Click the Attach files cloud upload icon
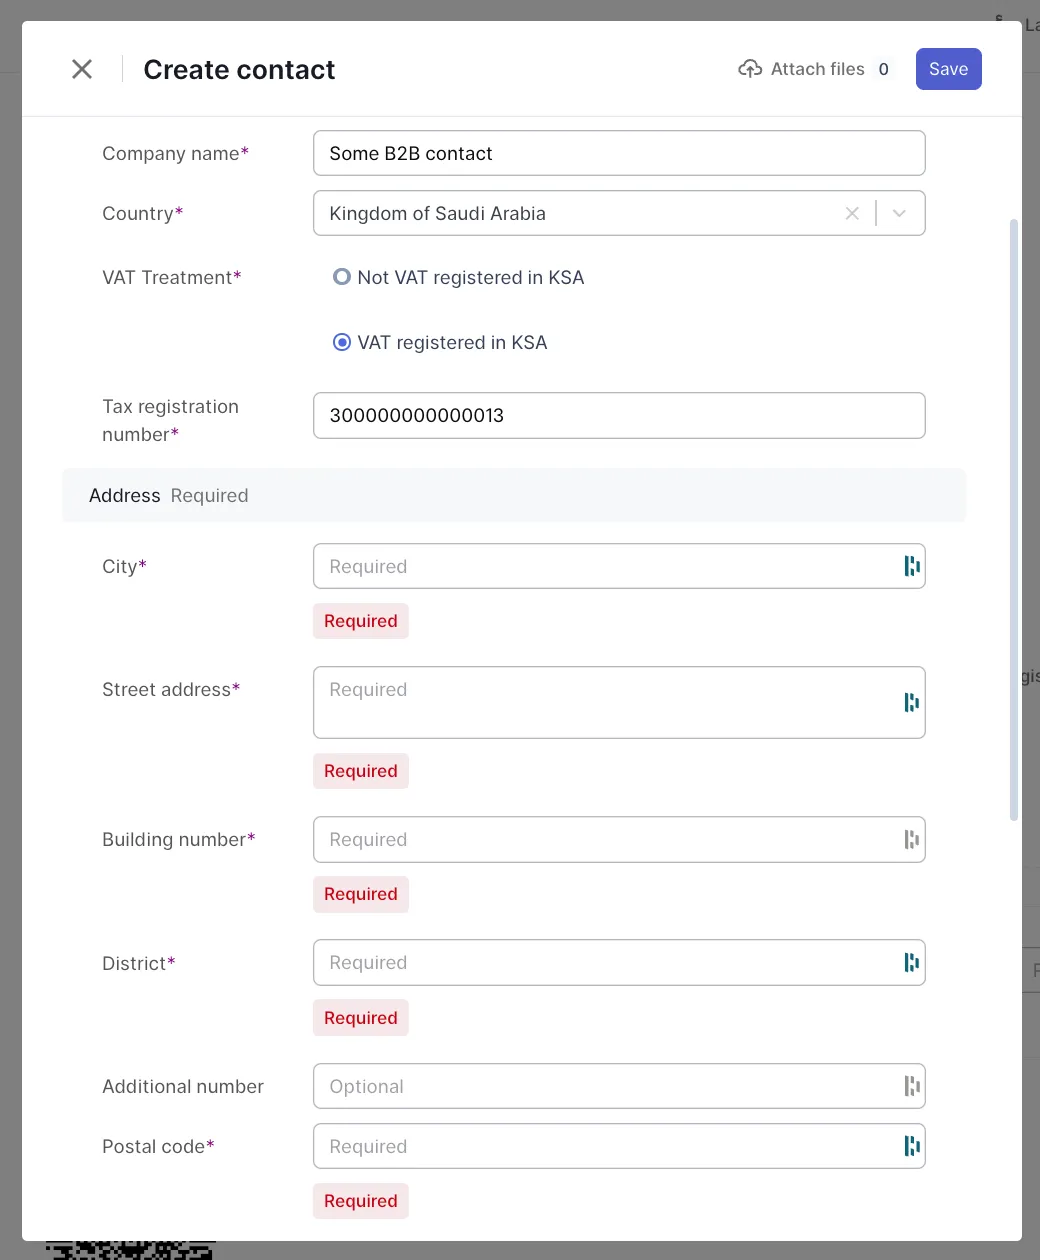This screenshot has height=1260, width=1040. [750, 69]
